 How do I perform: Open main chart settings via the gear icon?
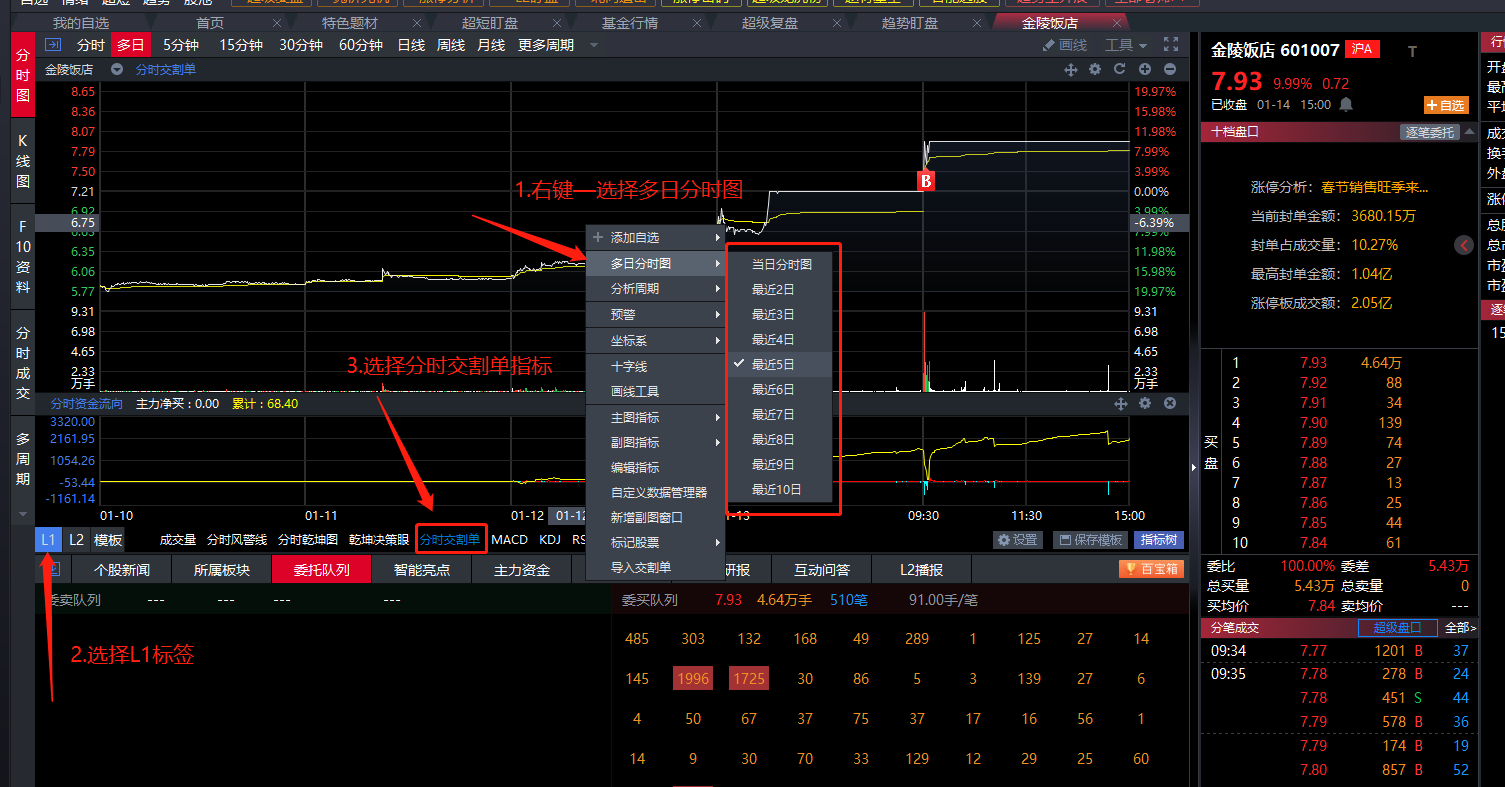coord(1095,69)
